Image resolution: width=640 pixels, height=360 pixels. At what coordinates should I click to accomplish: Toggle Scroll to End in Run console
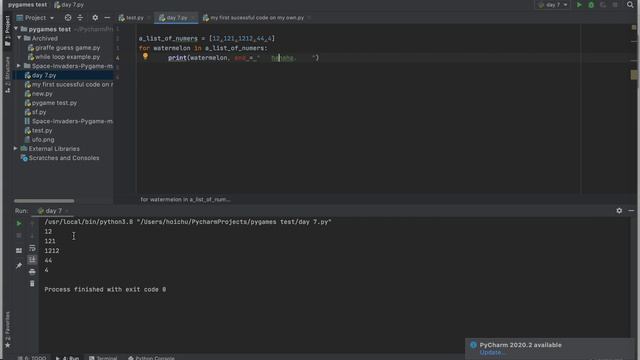32,260
